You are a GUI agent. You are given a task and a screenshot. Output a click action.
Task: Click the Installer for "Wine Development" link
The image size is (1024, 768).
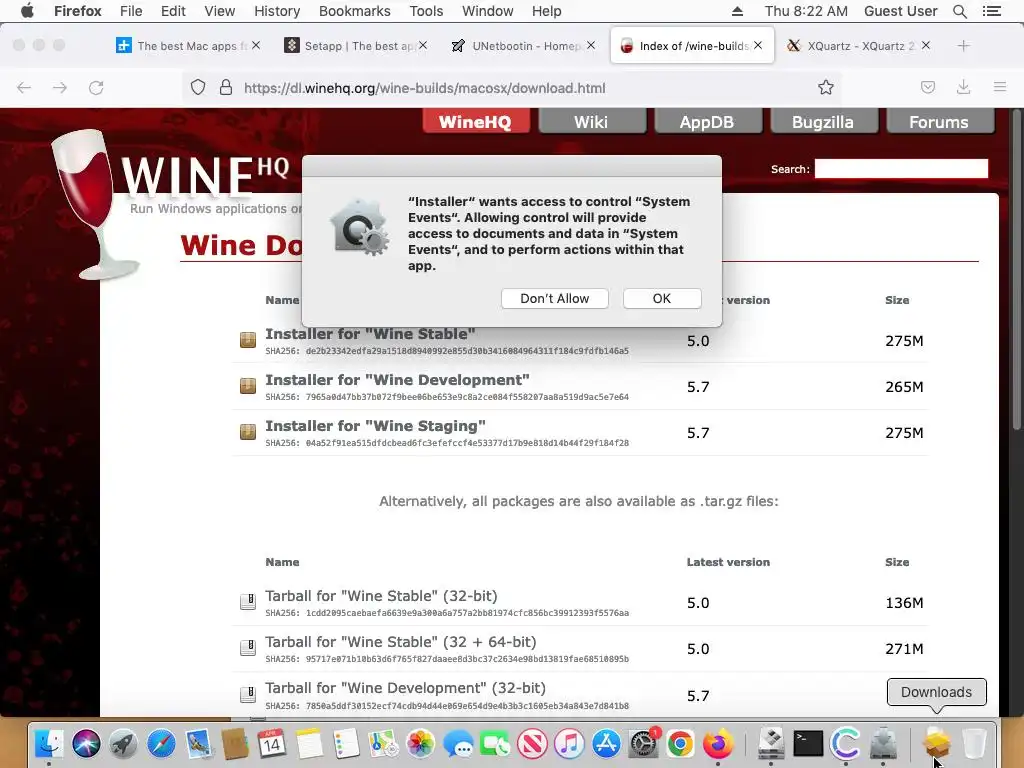point(397,380)
